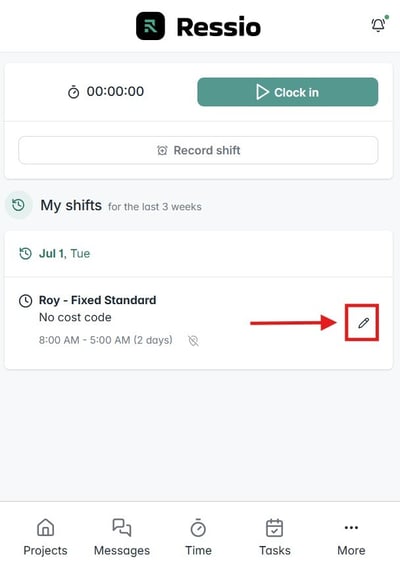The width and height of the screenshot is (400, 565).
Task: Click the alarm icon in Record shift
Action: pyautogui.click(x=162, y=150)
